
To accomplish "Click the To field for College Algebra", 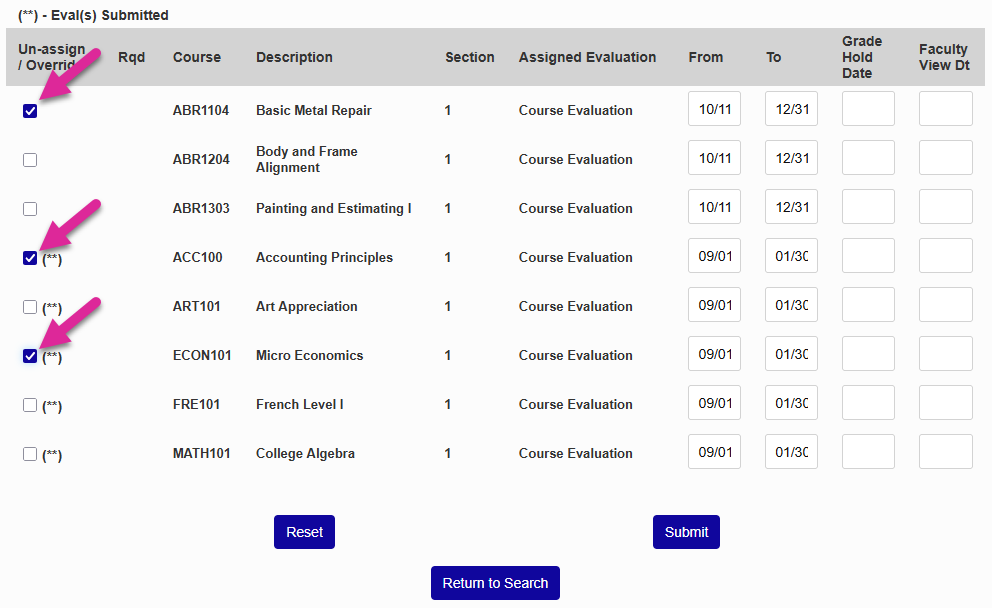I will pyautogui.click(x=791, y=451).
